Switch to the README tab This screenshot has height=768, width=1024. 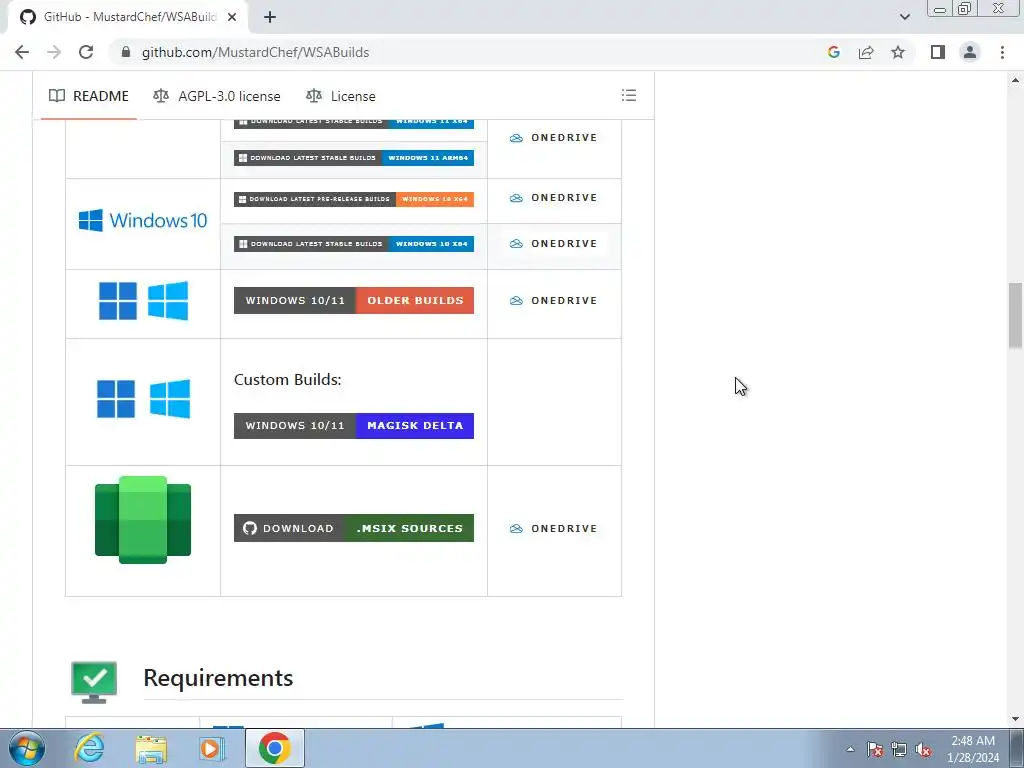pyautogui.click(x=89, y=96)
